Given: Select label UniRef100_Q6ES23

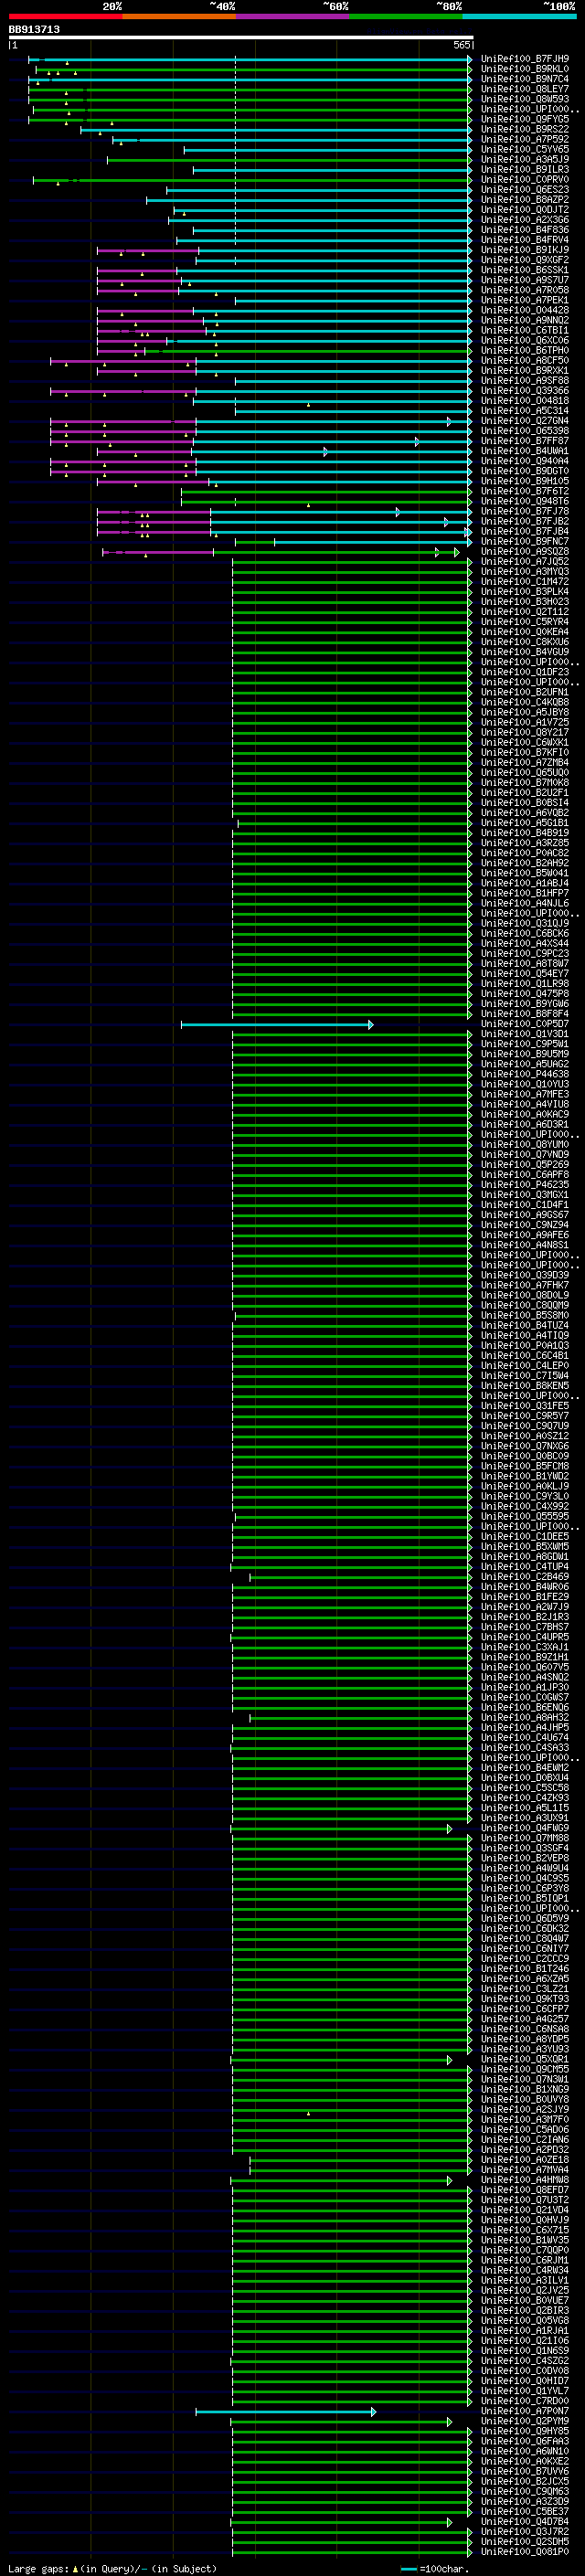Looking at the screenshot, I should point(525,190).
